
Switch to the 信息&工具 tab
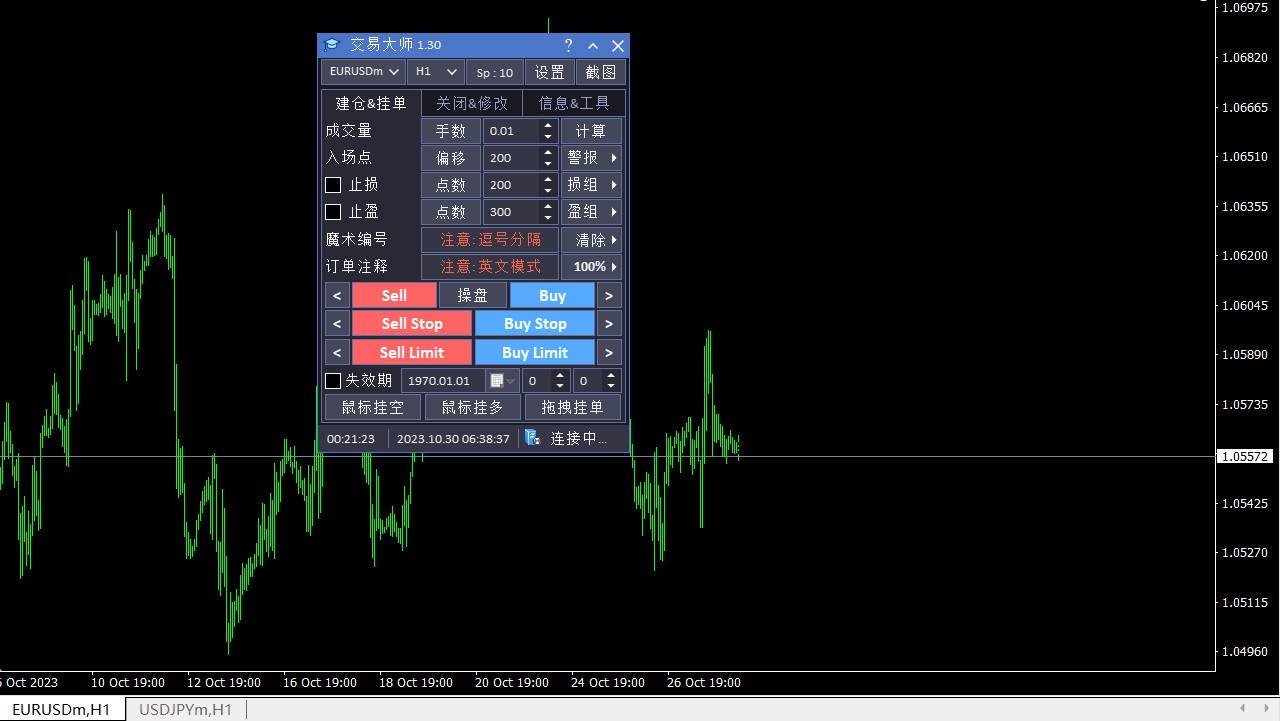click(x=574, y=103)
